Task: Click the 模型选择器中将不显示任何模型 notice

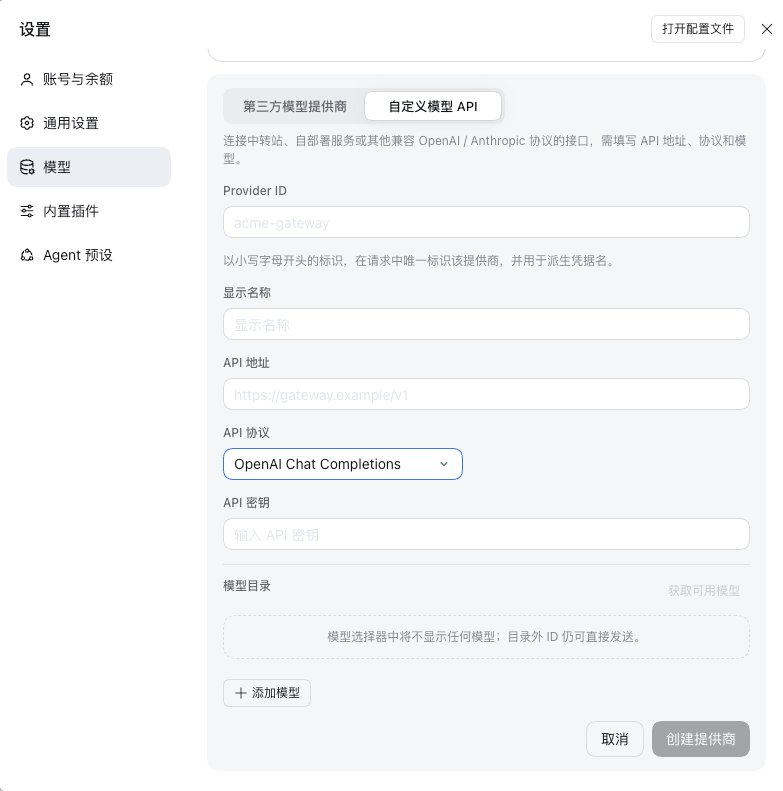Action: tap(486, 637)
